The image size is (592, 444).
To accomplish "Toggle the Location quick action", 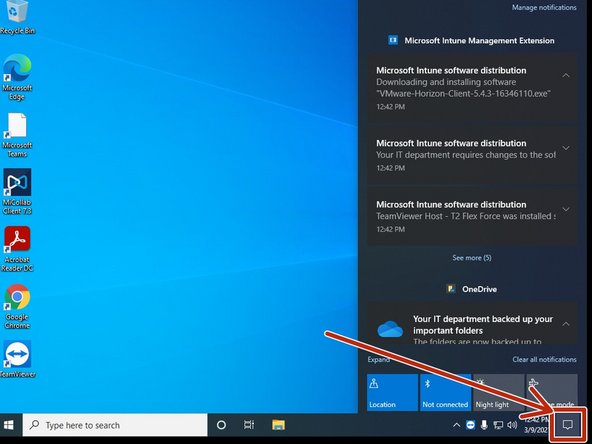I will (x=392, y=392).
